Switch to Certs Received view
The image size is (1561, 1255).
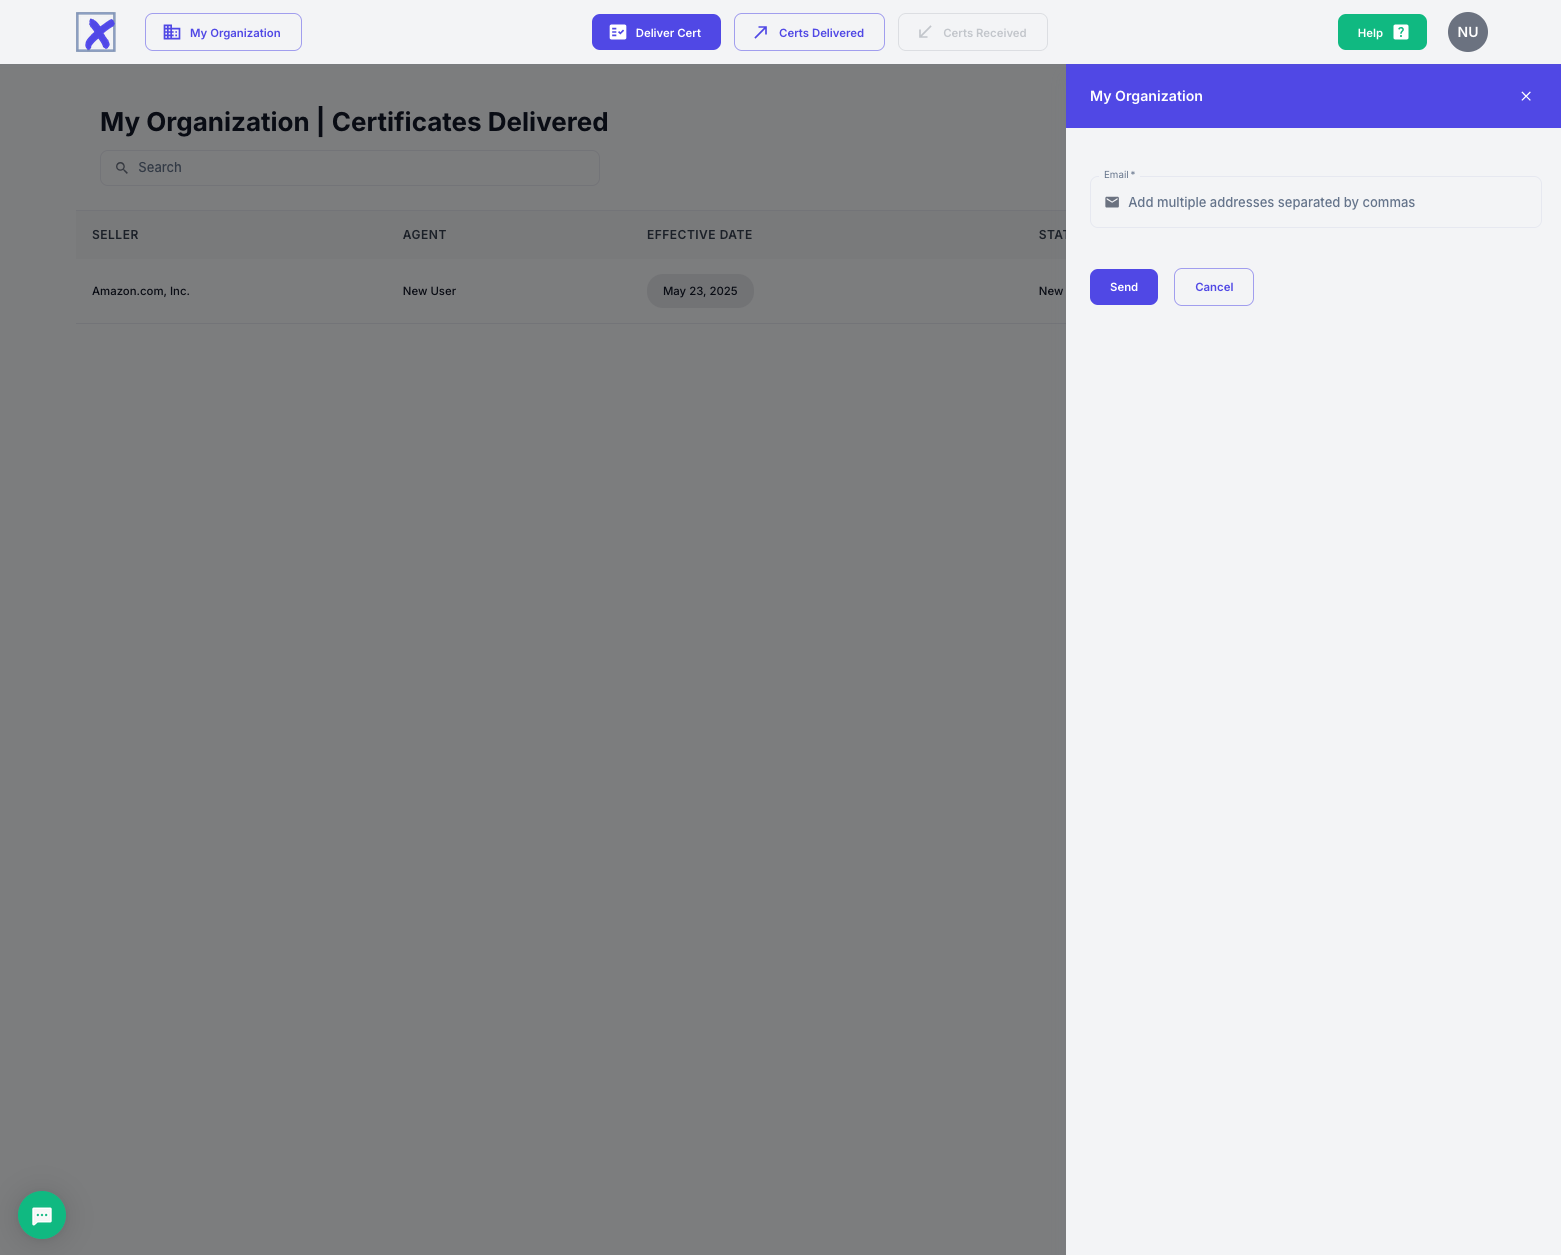pos(972,32)
